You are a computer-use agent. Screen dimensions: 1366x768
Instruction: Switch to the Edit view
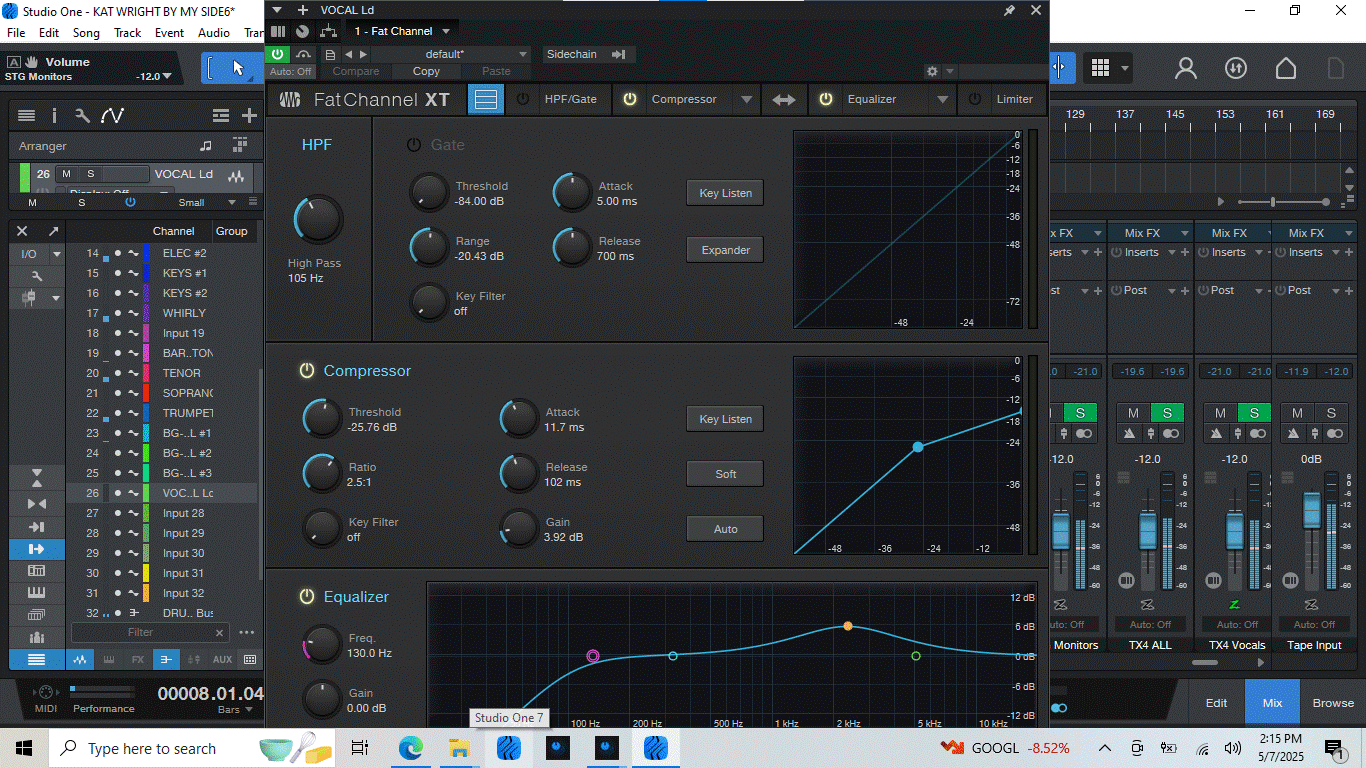pyautogui.click(x=1216, y=703)
